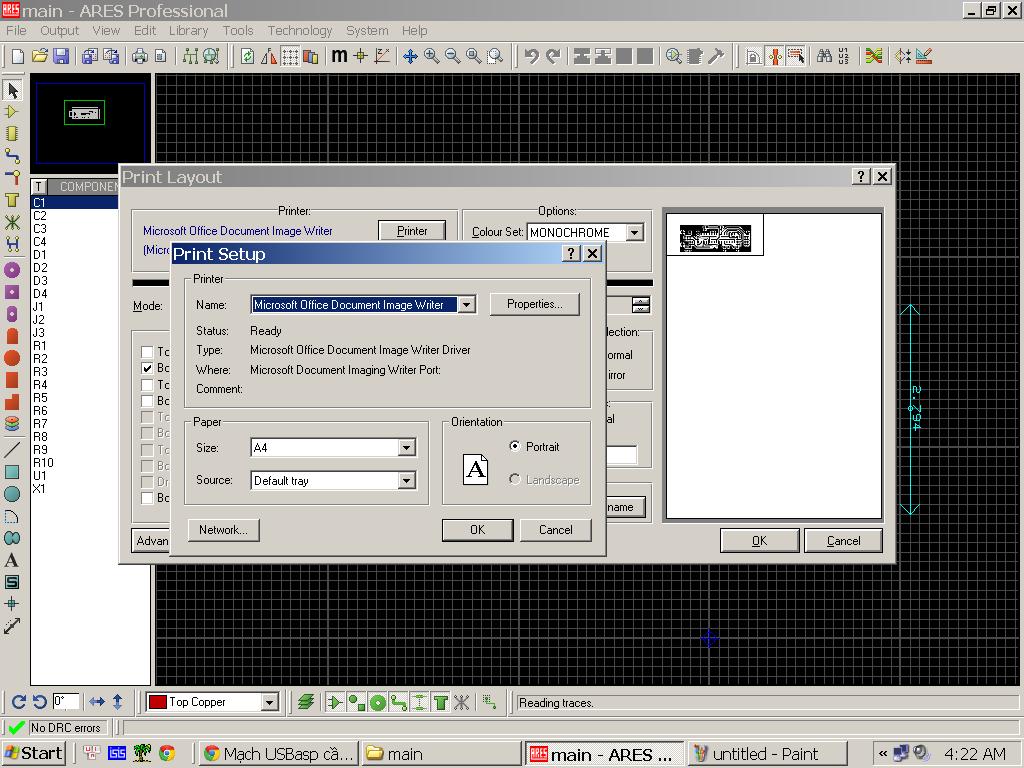Screen dimensions: 1024x768
Task: Open the Output menu
Action: tap(59, 30)
